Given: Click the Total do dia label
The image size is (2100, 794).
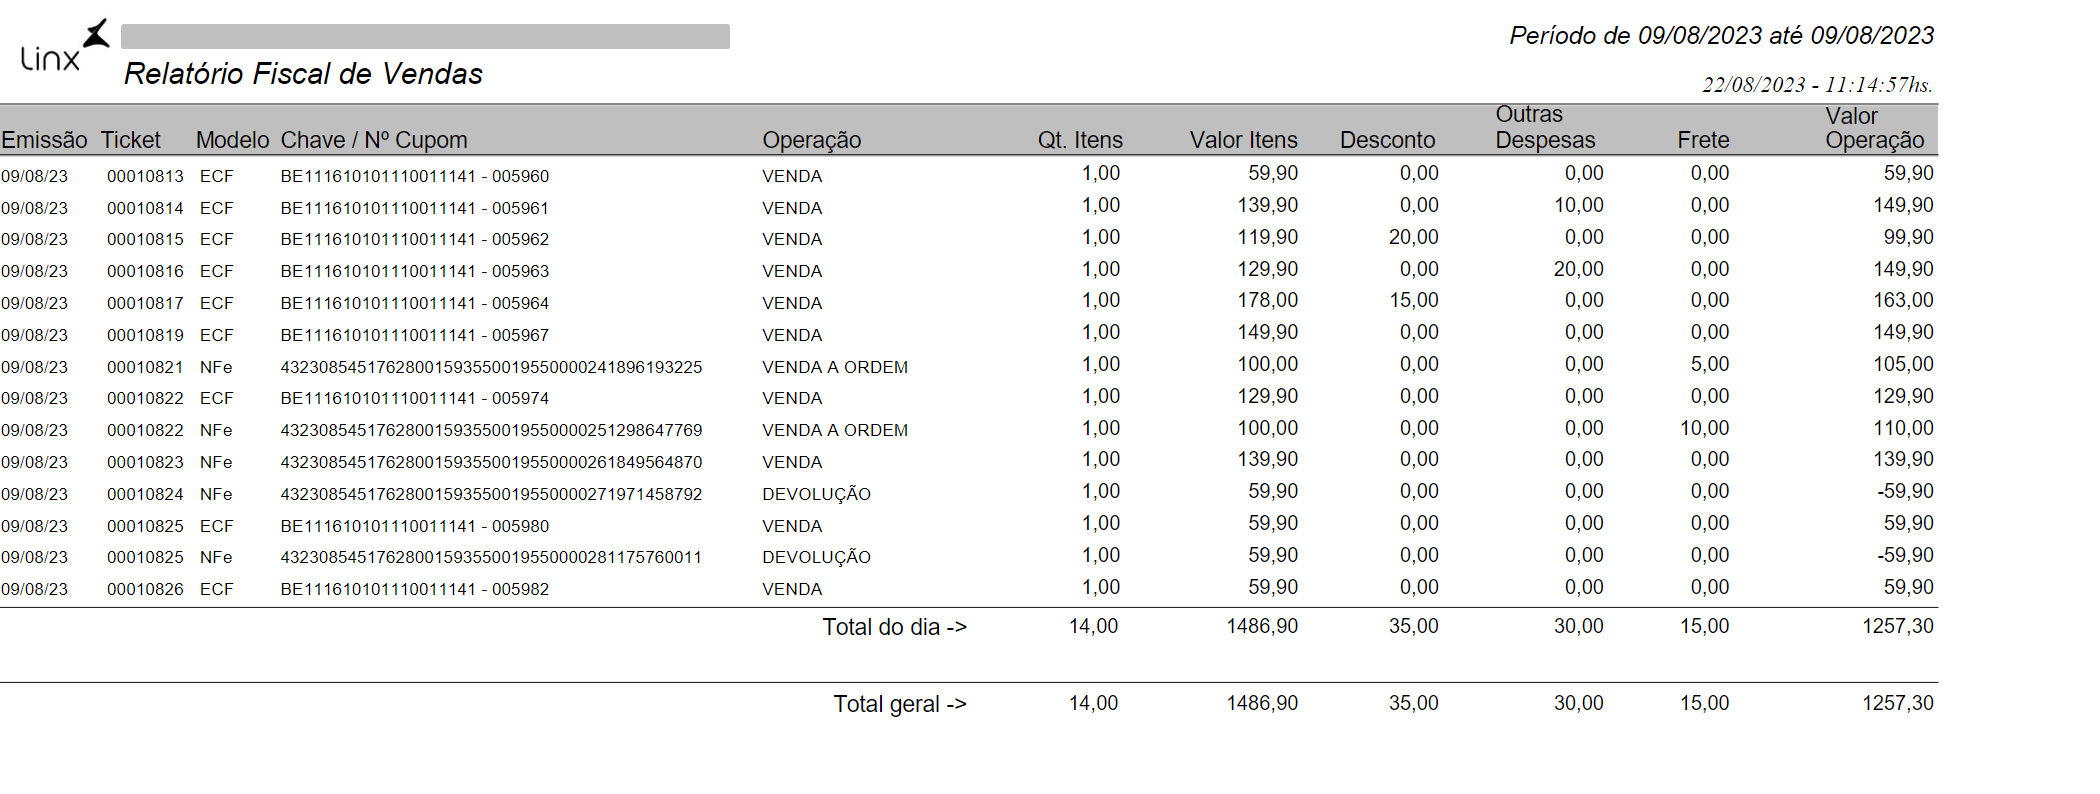Looking at the screenshot, I should coord(894,627).
